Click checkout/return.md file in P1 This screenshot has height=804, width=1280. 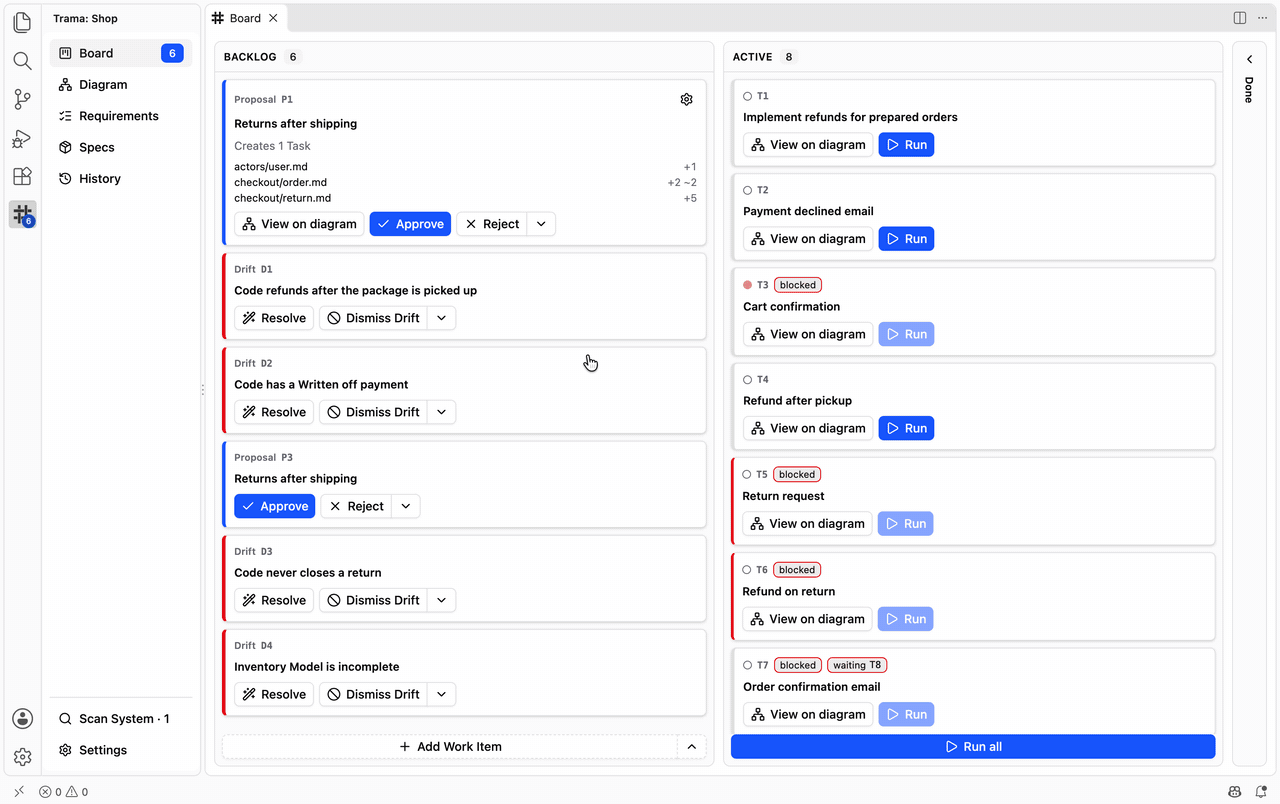(283, 198)
